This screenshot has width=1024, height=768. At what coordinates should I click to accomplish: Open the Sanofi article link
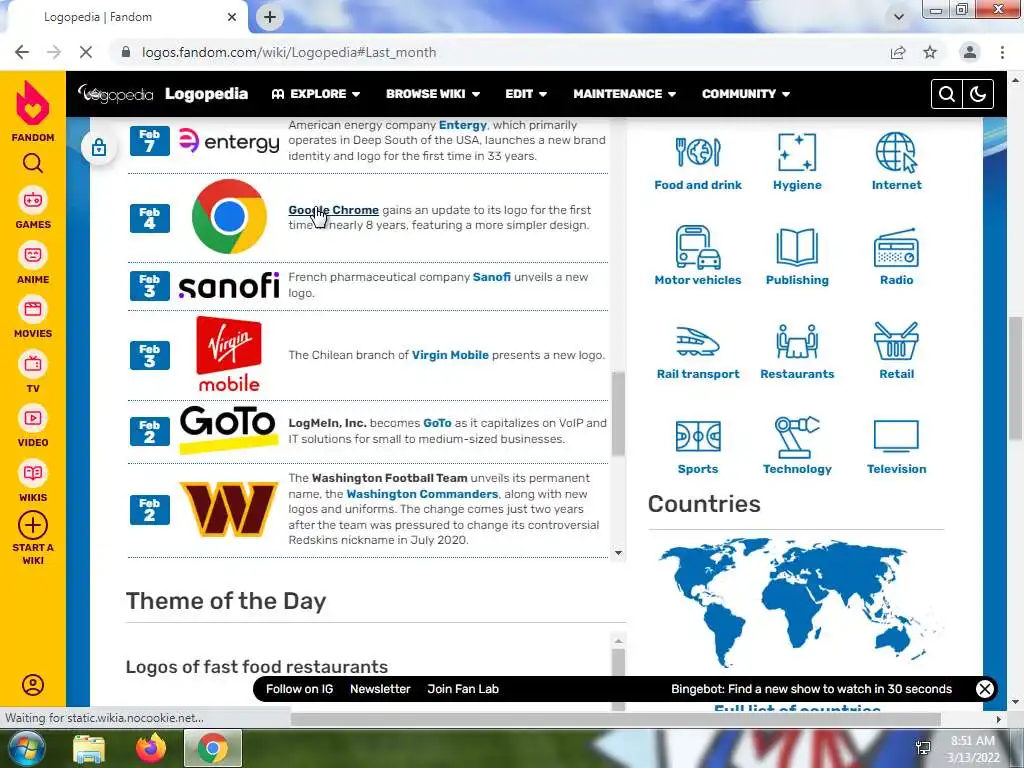click(x=492, y=277)
